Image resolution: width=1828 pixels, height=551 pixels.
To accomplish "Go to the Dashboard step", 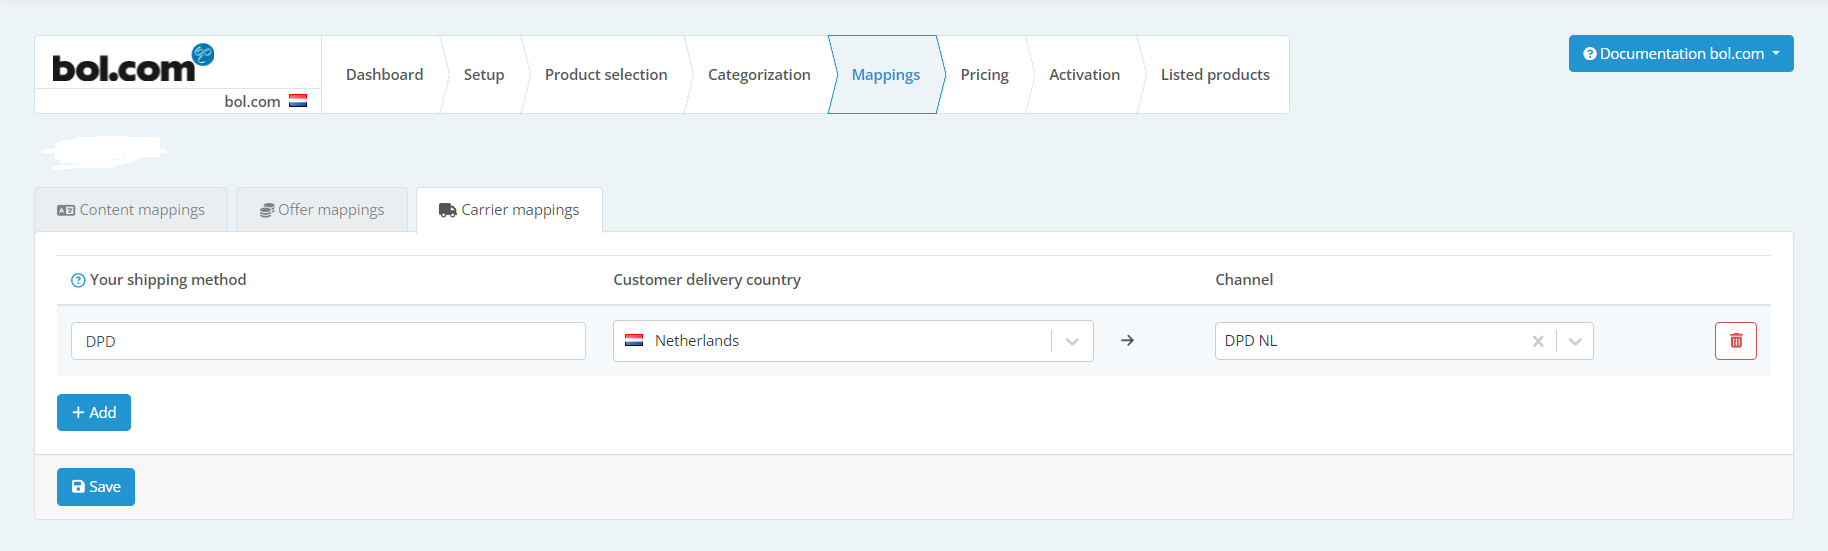I will [x=384, y=75].
